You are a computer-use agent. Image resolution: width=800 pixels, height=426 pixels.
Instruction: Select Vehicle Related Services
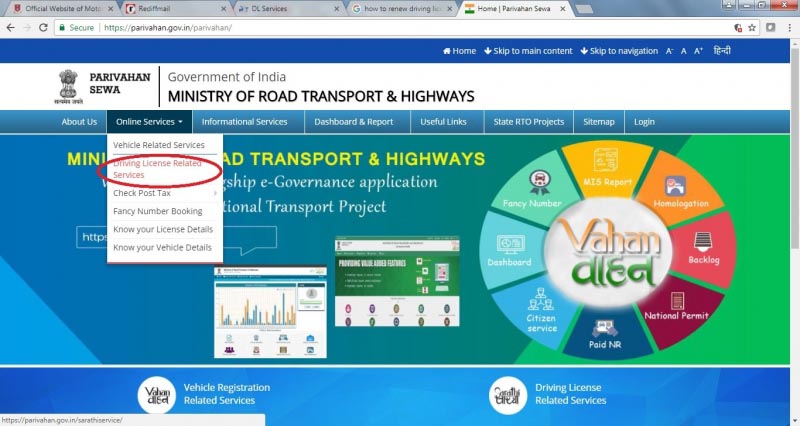click(165, 145)
